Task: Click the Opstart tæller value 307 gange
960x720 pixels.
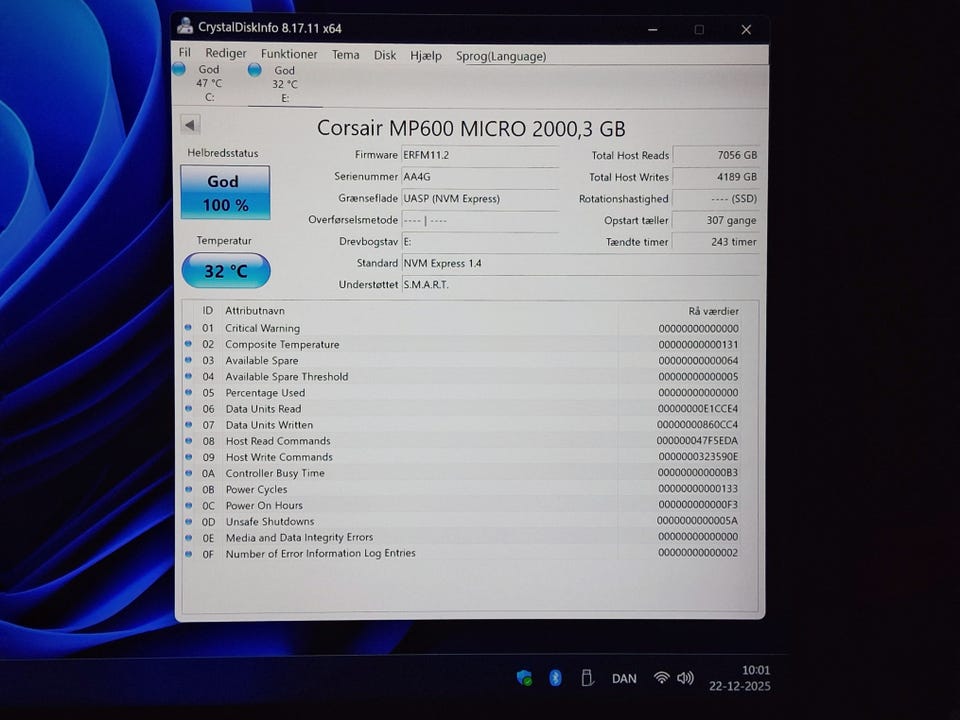Action: click(x=716, y=220)
